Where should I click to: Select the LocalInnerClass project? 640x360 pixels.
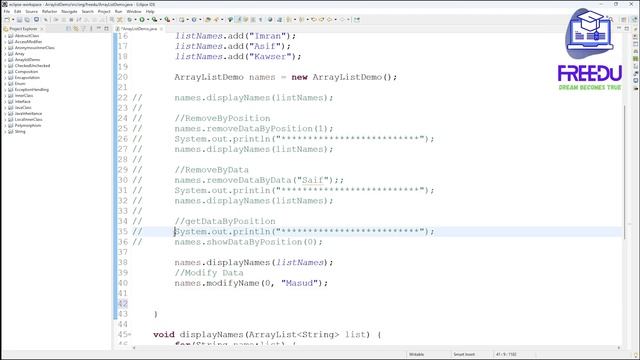pos(29,120)
